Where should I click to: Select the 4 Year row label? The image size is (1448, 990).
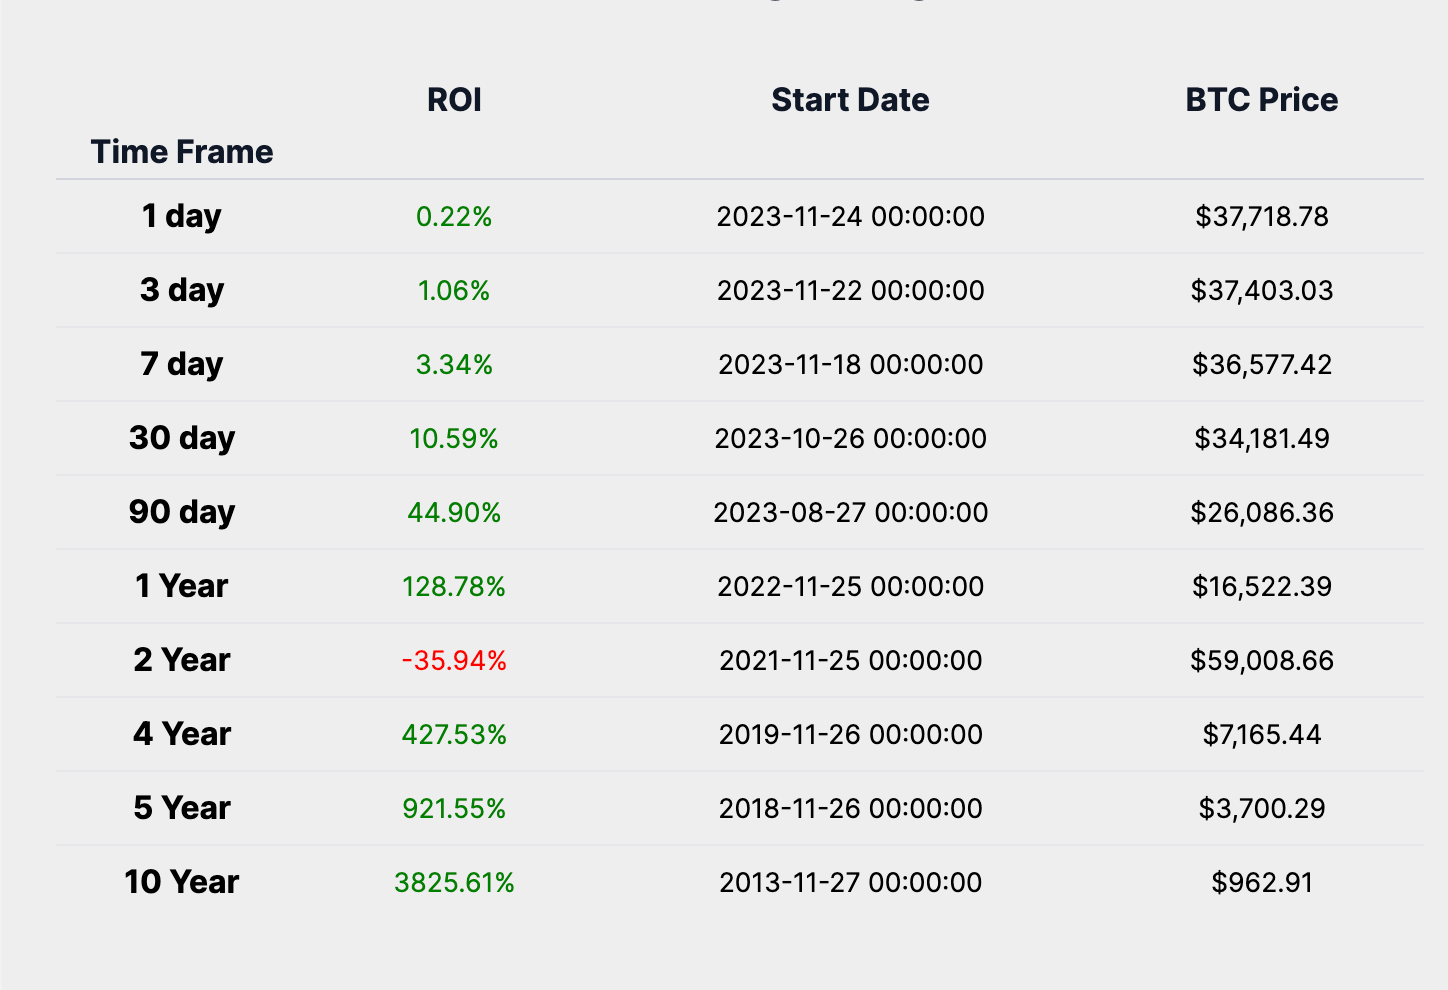(x=181, y=734)
